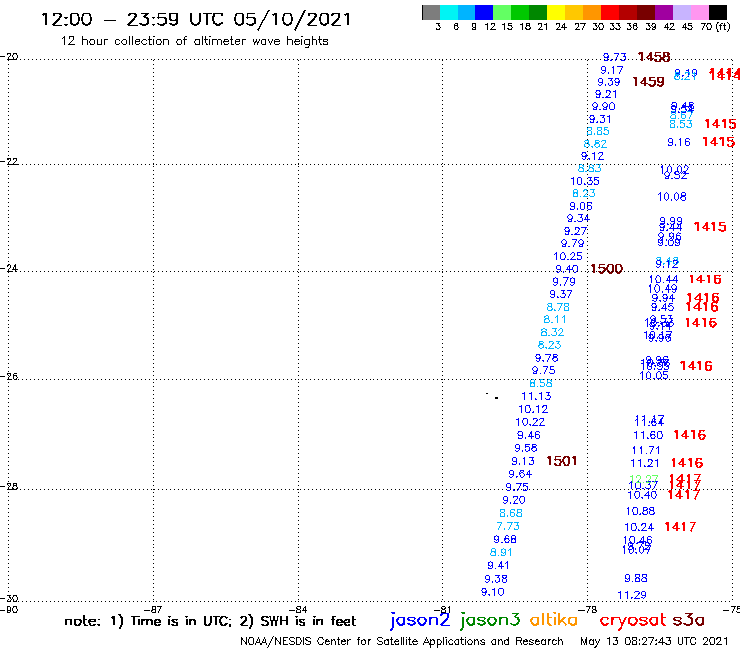
Task: Select the 10.88 reading
Action: pos(640,511)
